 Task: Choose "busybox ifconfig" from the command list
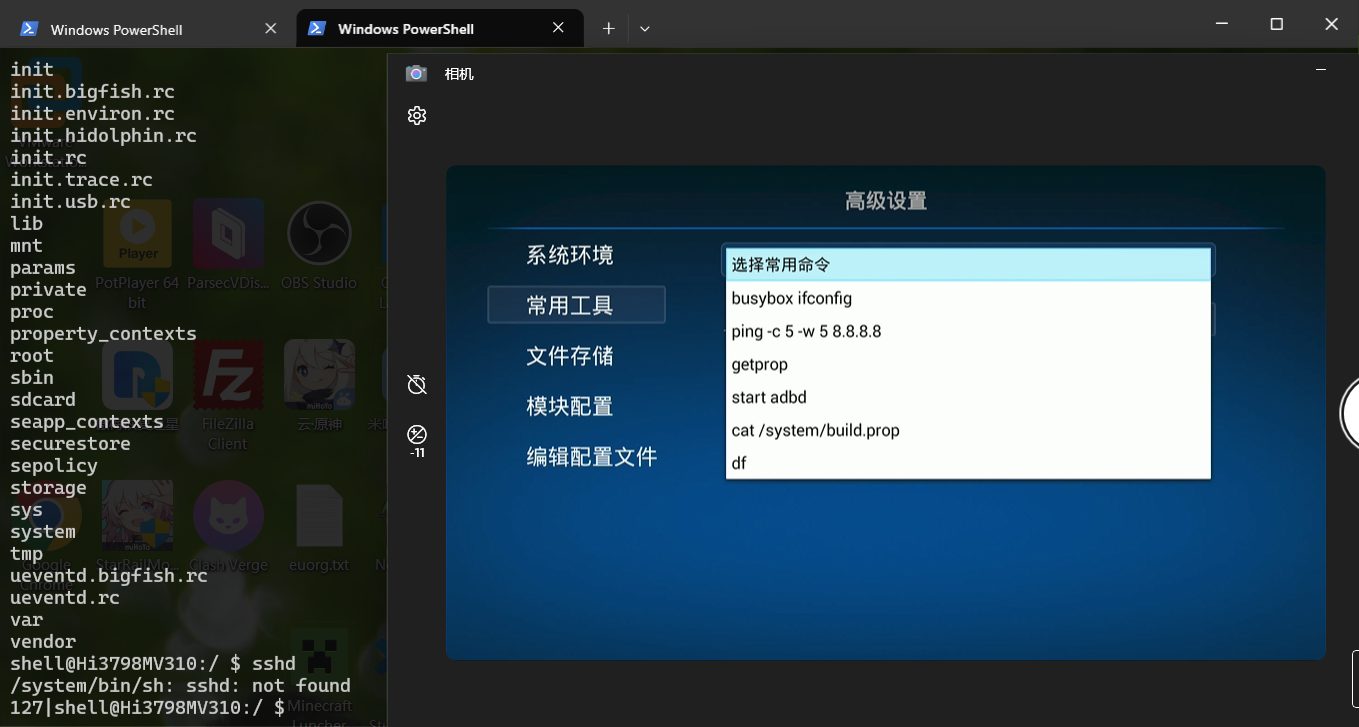pyautogui.click(x=791, y=298)
